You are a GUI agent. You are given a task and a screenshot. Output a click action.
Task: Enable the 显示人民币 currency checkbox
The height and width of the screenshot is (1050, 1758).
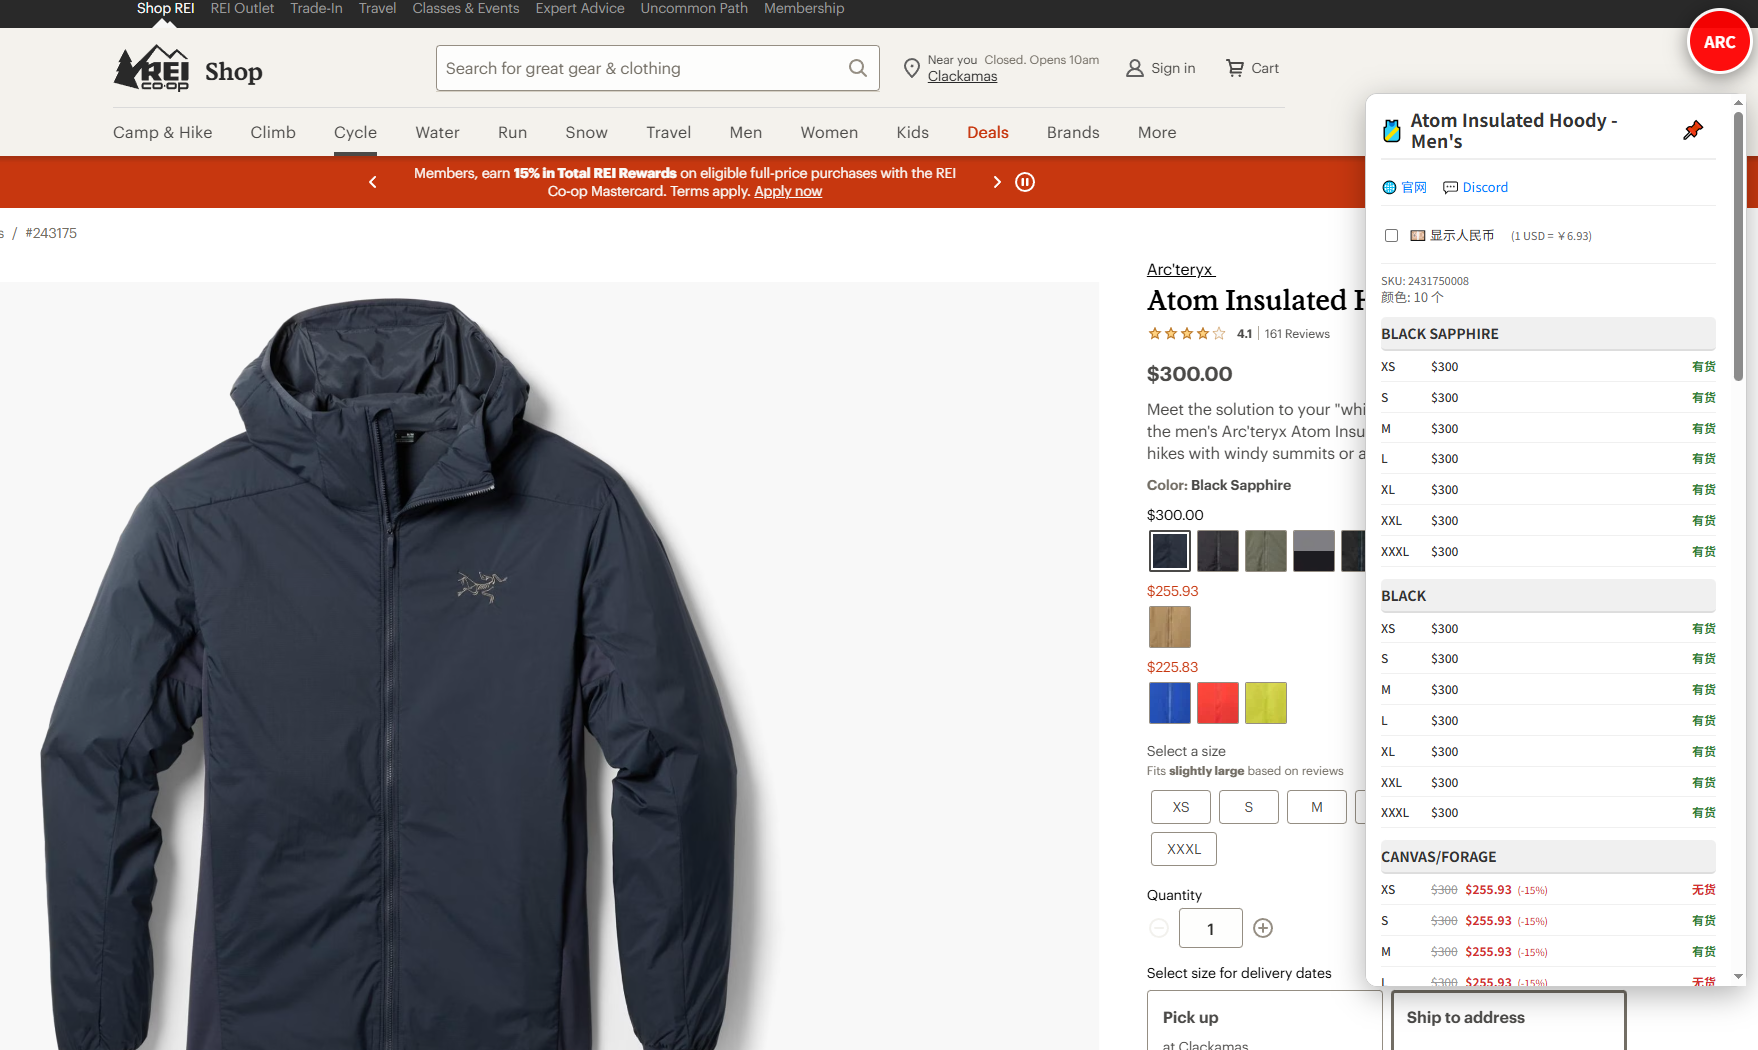(1391, 236)
